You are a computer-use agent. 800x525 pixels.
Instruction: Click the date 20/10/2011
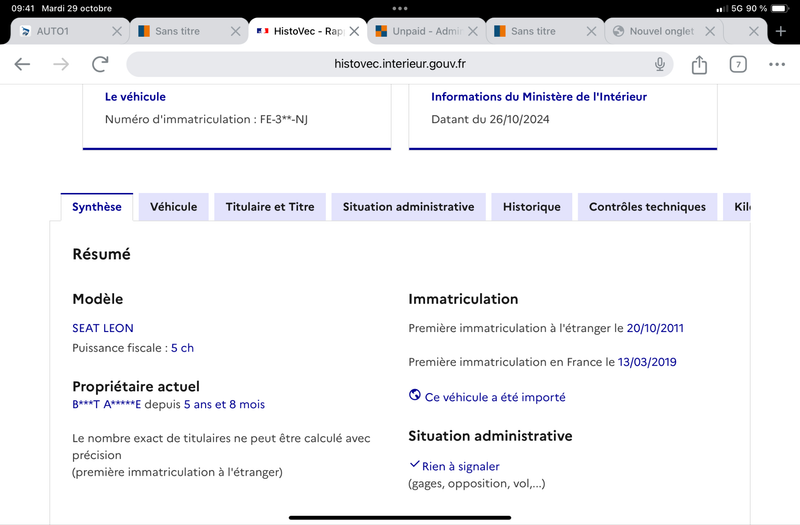[x=655, y=328]
